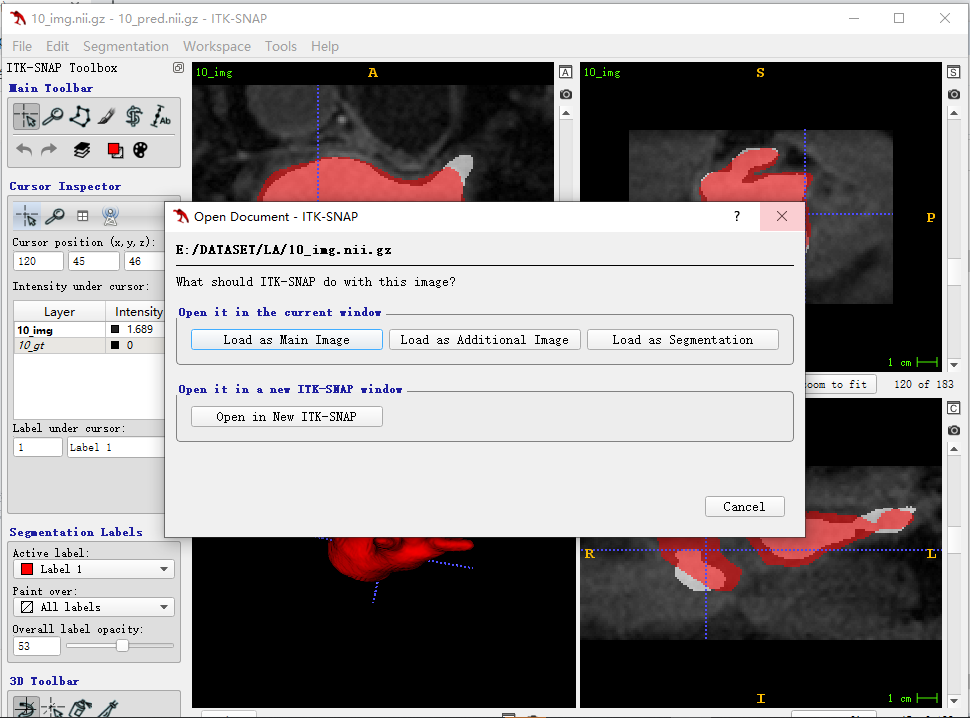970x718 pixels.
Task: Click the cursor z position field 46
Action: [144, 262]
